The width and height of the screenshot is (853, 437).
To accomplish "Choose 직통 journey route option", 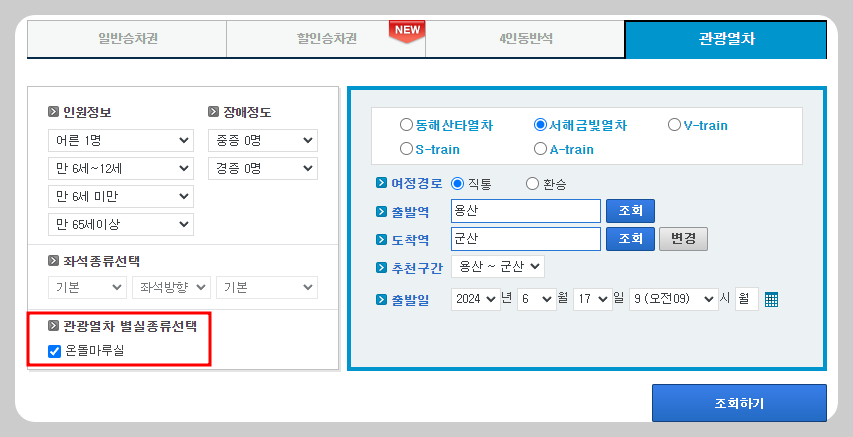I will [458, 184].
